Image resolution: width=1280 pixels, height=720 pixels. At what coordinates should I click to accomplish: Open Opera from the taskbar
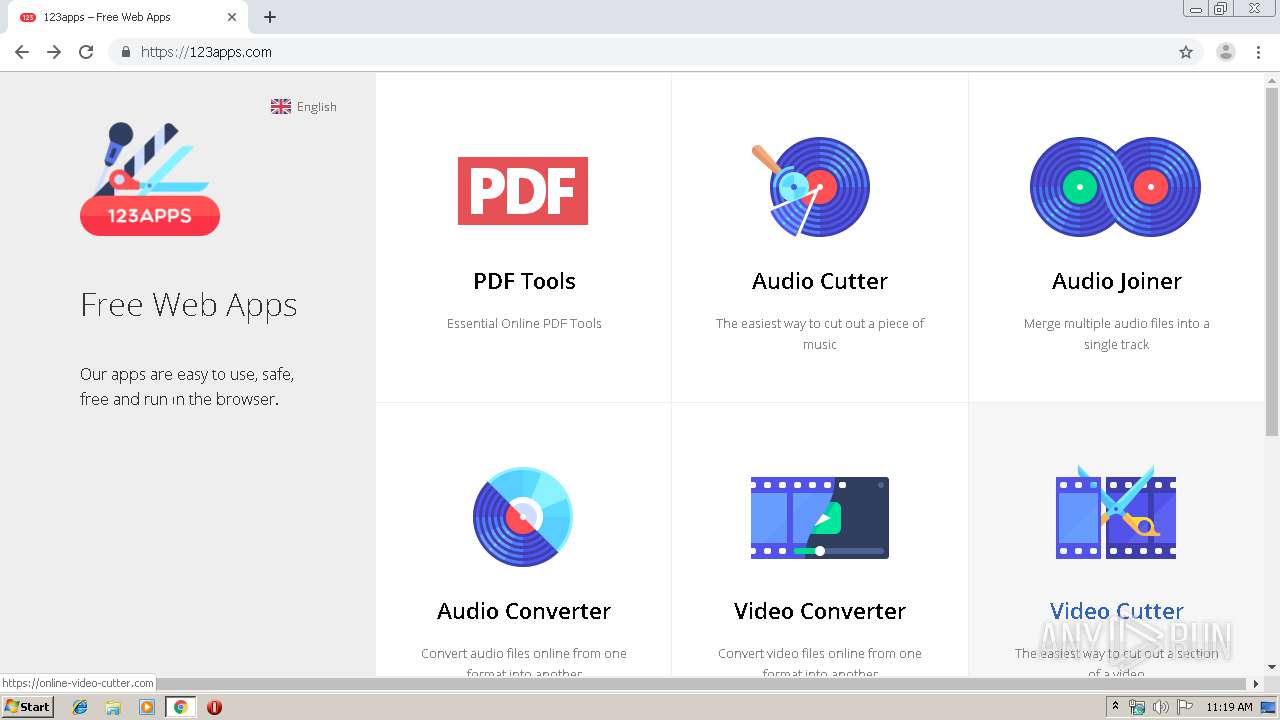coord(214,707)
